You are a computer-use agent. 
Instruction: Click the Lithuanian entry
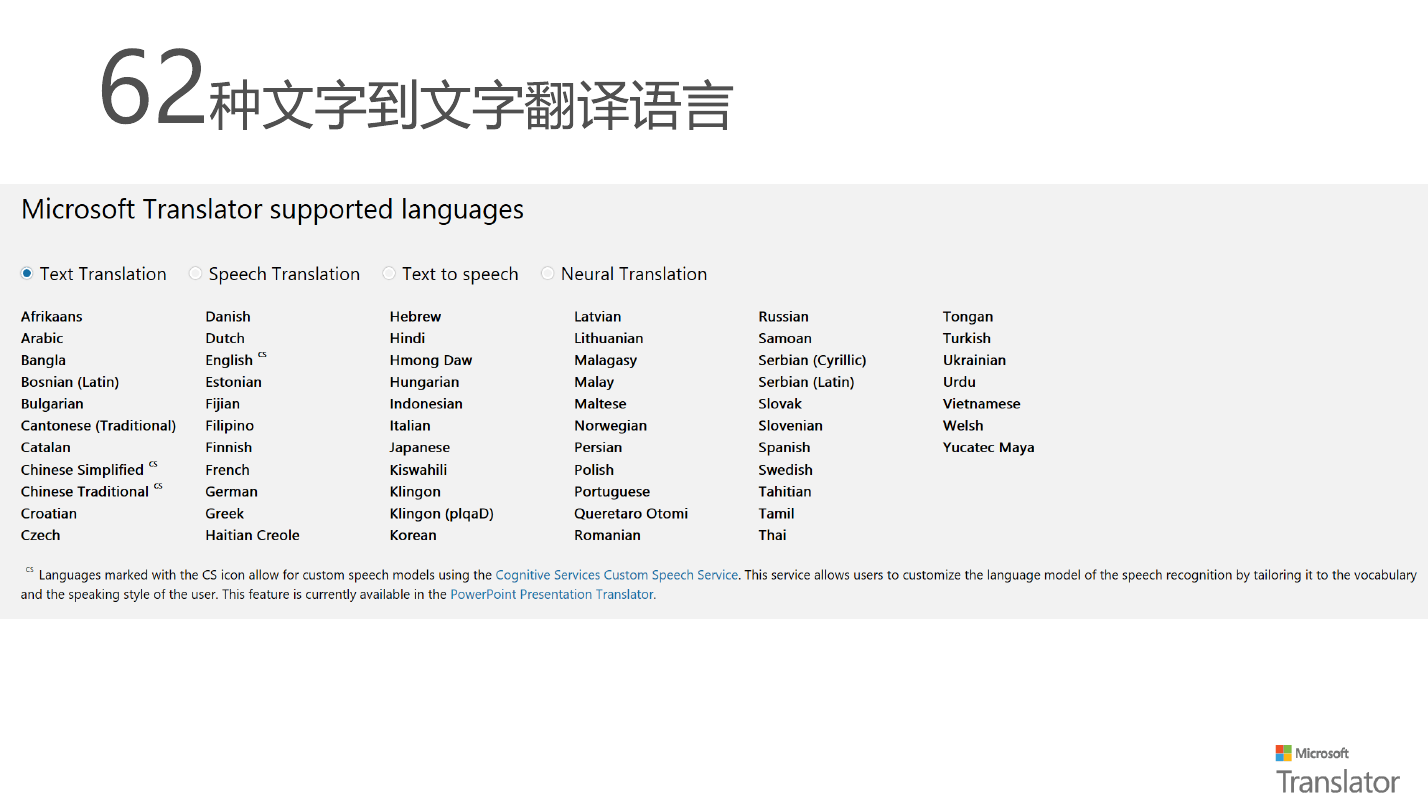click(609, 338)
